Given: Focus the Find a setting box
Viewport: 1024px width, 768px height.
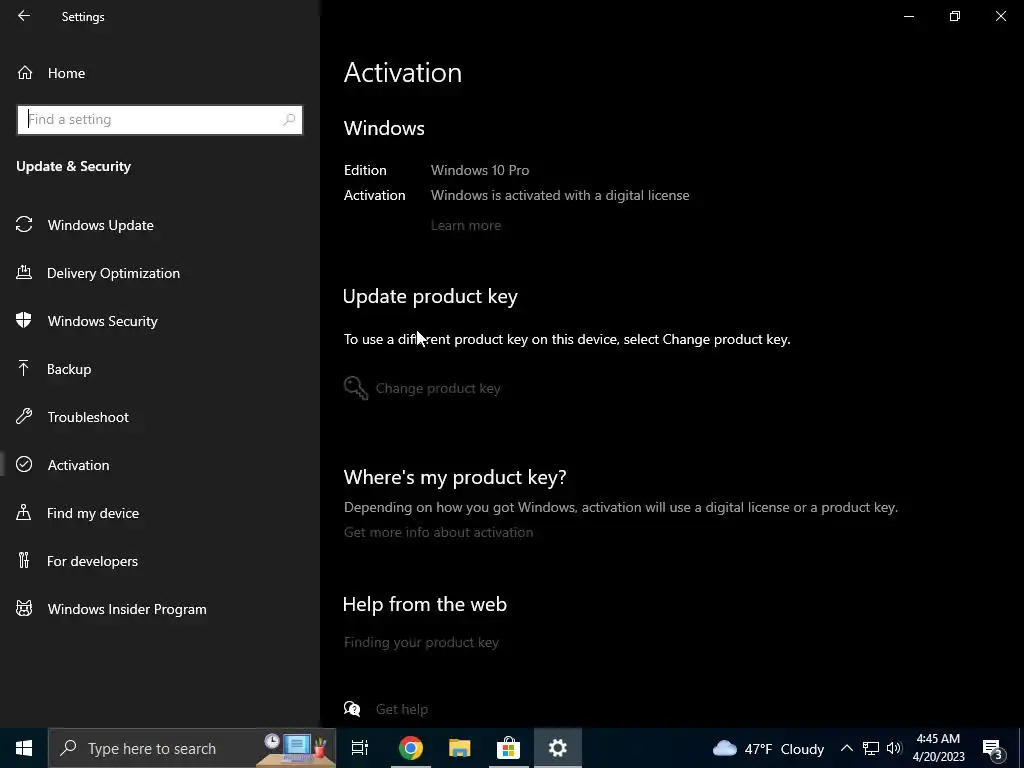Looking at the screenshot, I should pos(160,120).
